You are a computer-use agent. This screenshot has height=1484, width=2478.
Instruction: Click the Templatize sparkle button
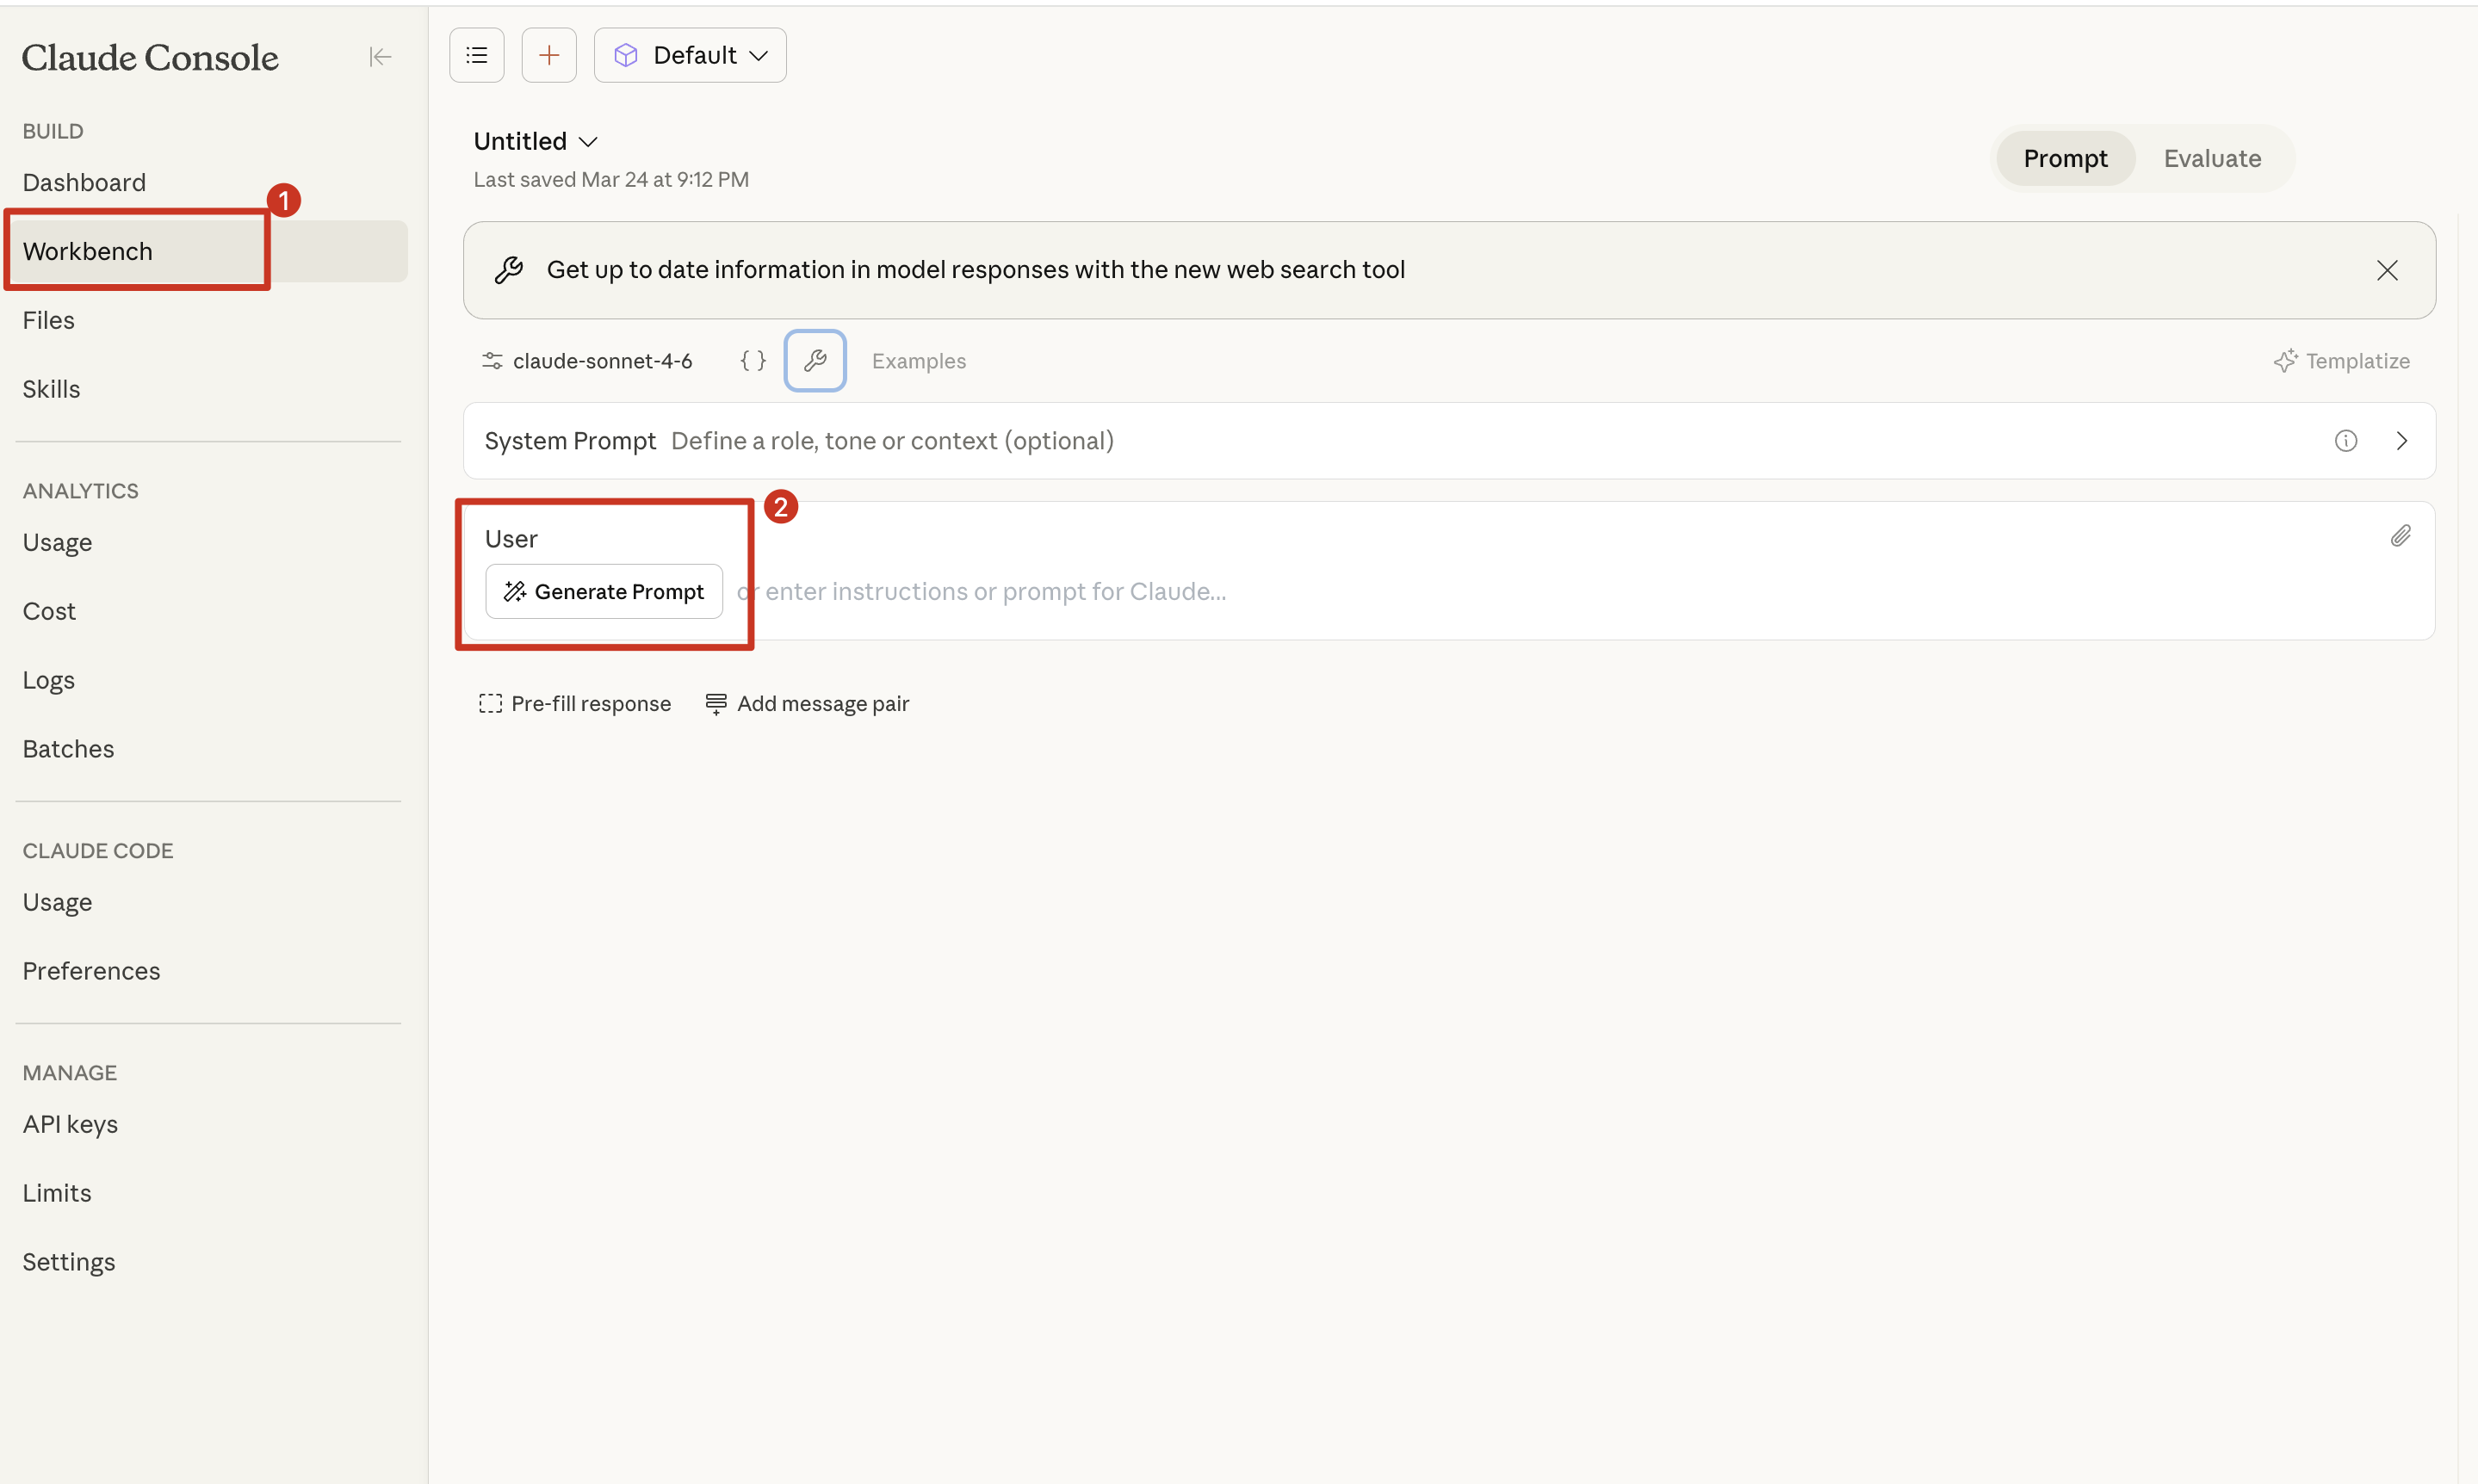[2341, 361]
